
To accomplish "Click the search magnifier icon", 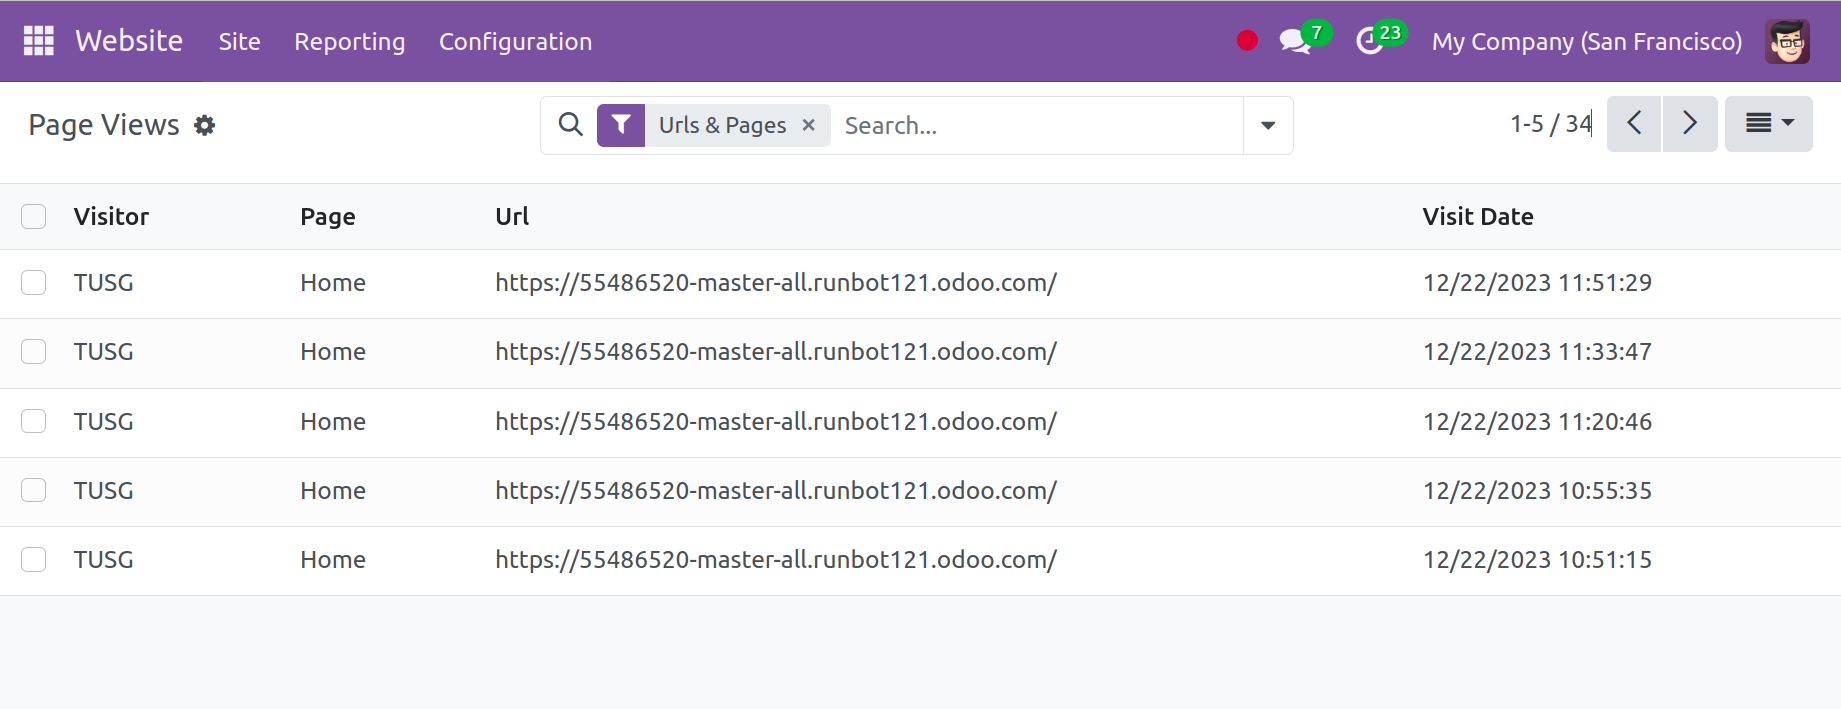I will click(x=570, y=125).
